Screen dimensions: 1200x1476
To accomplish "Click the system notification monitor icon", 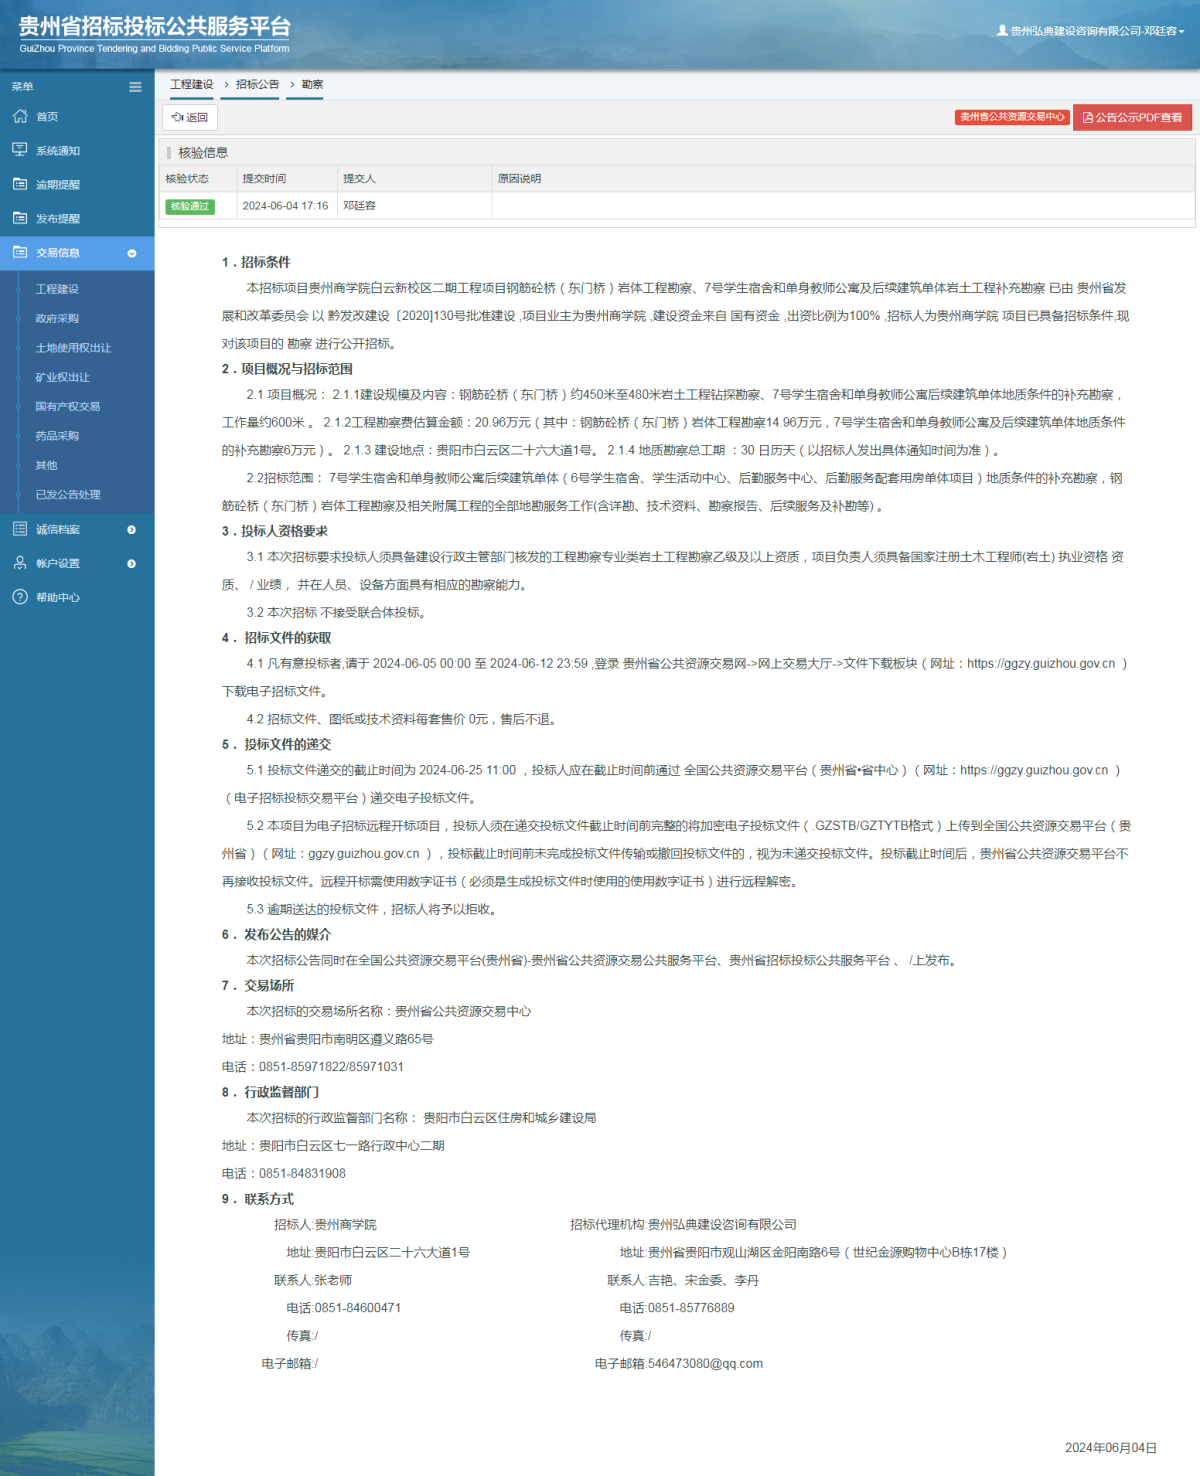I will [x=20, y=150].
